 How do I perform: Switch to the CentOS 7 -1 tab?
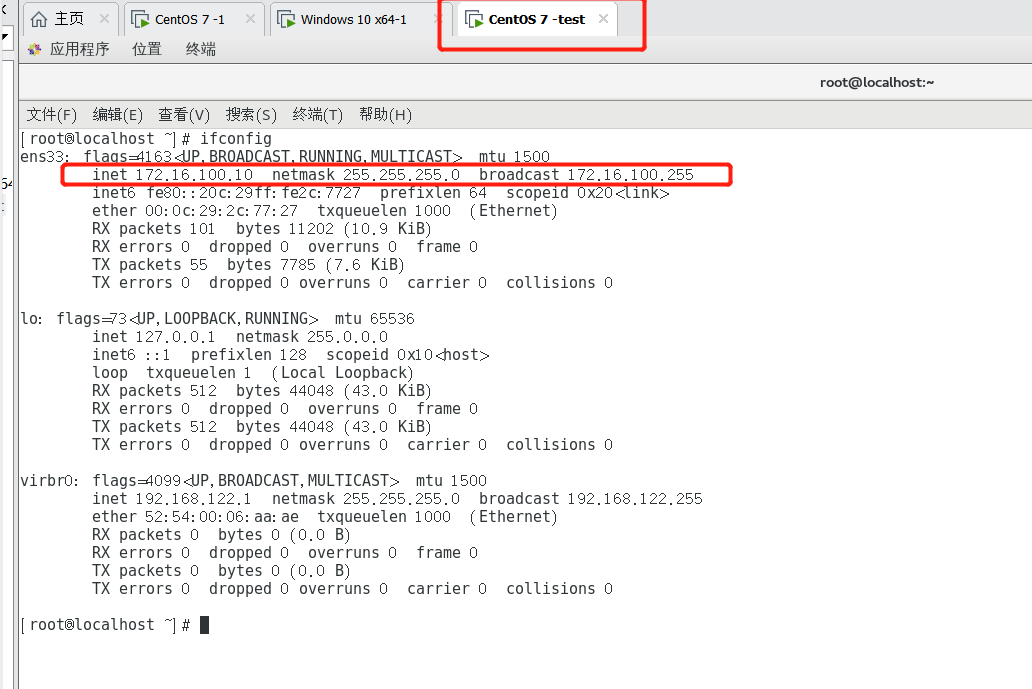[194, 19]
